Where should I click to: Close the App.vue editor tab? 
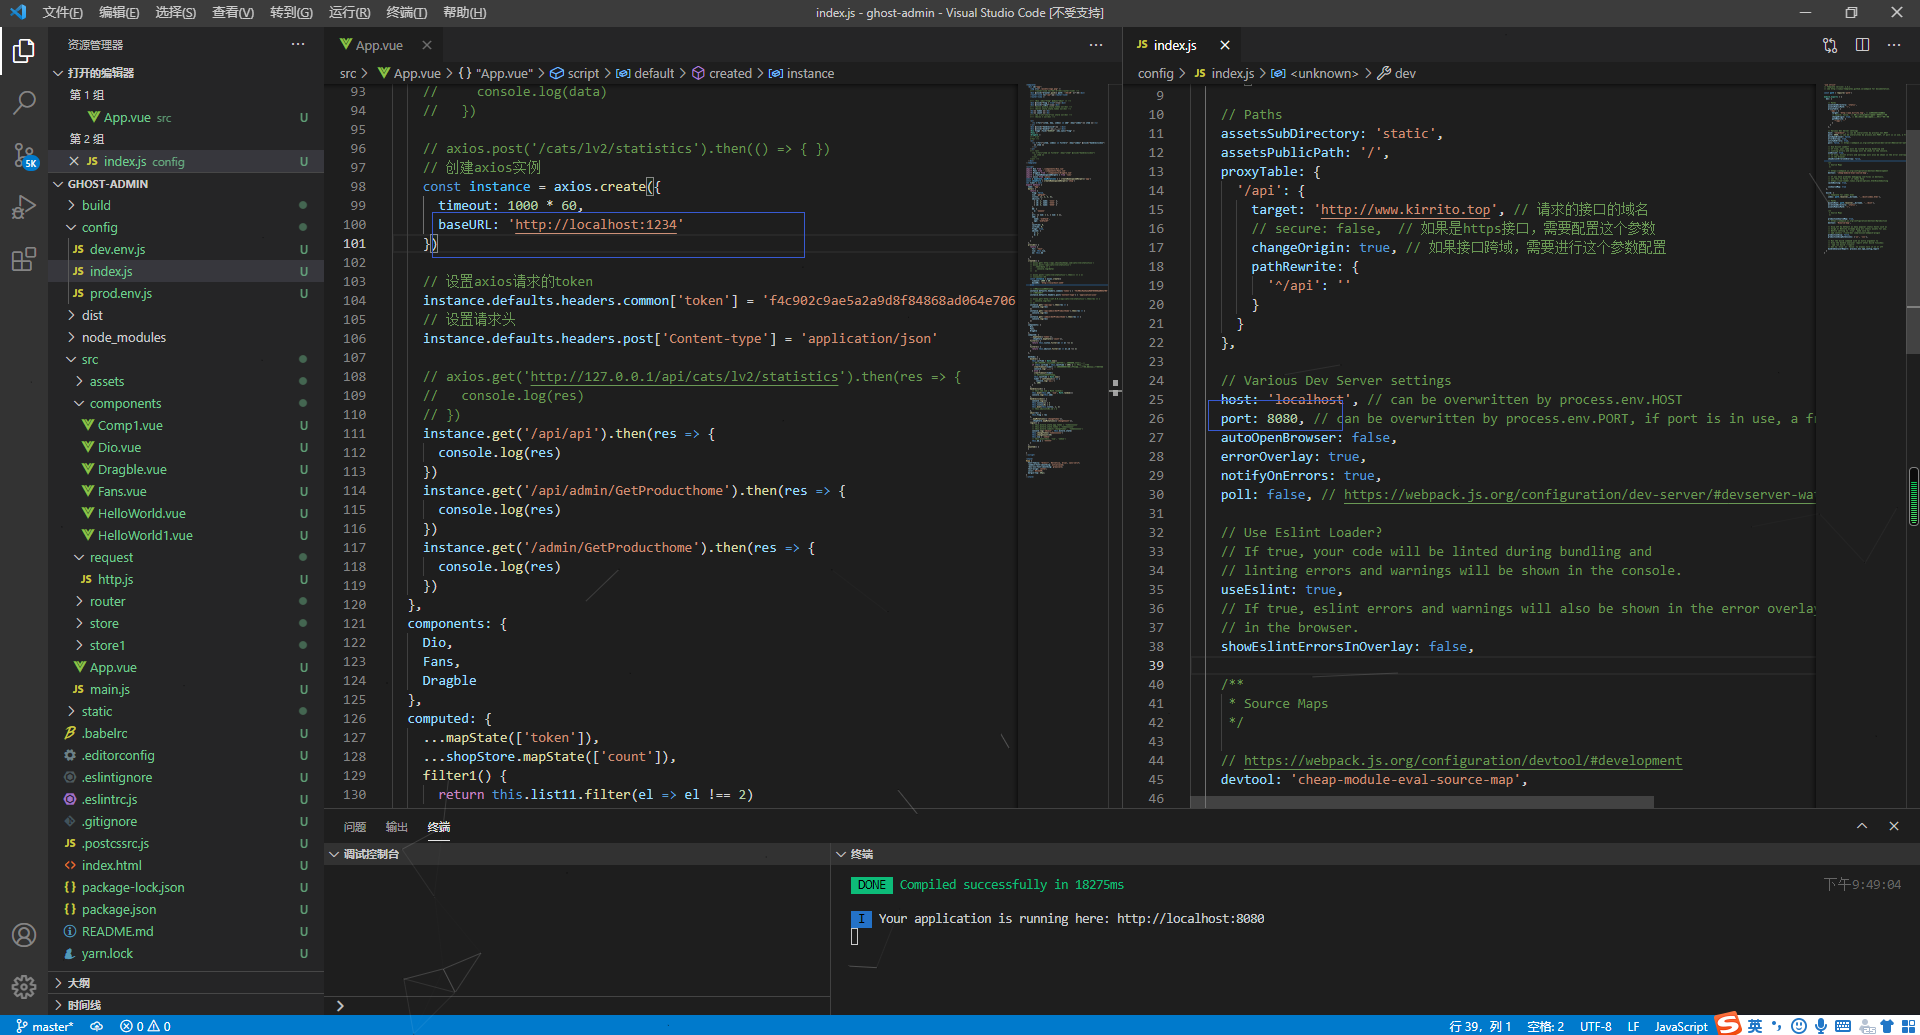[427, 45]
